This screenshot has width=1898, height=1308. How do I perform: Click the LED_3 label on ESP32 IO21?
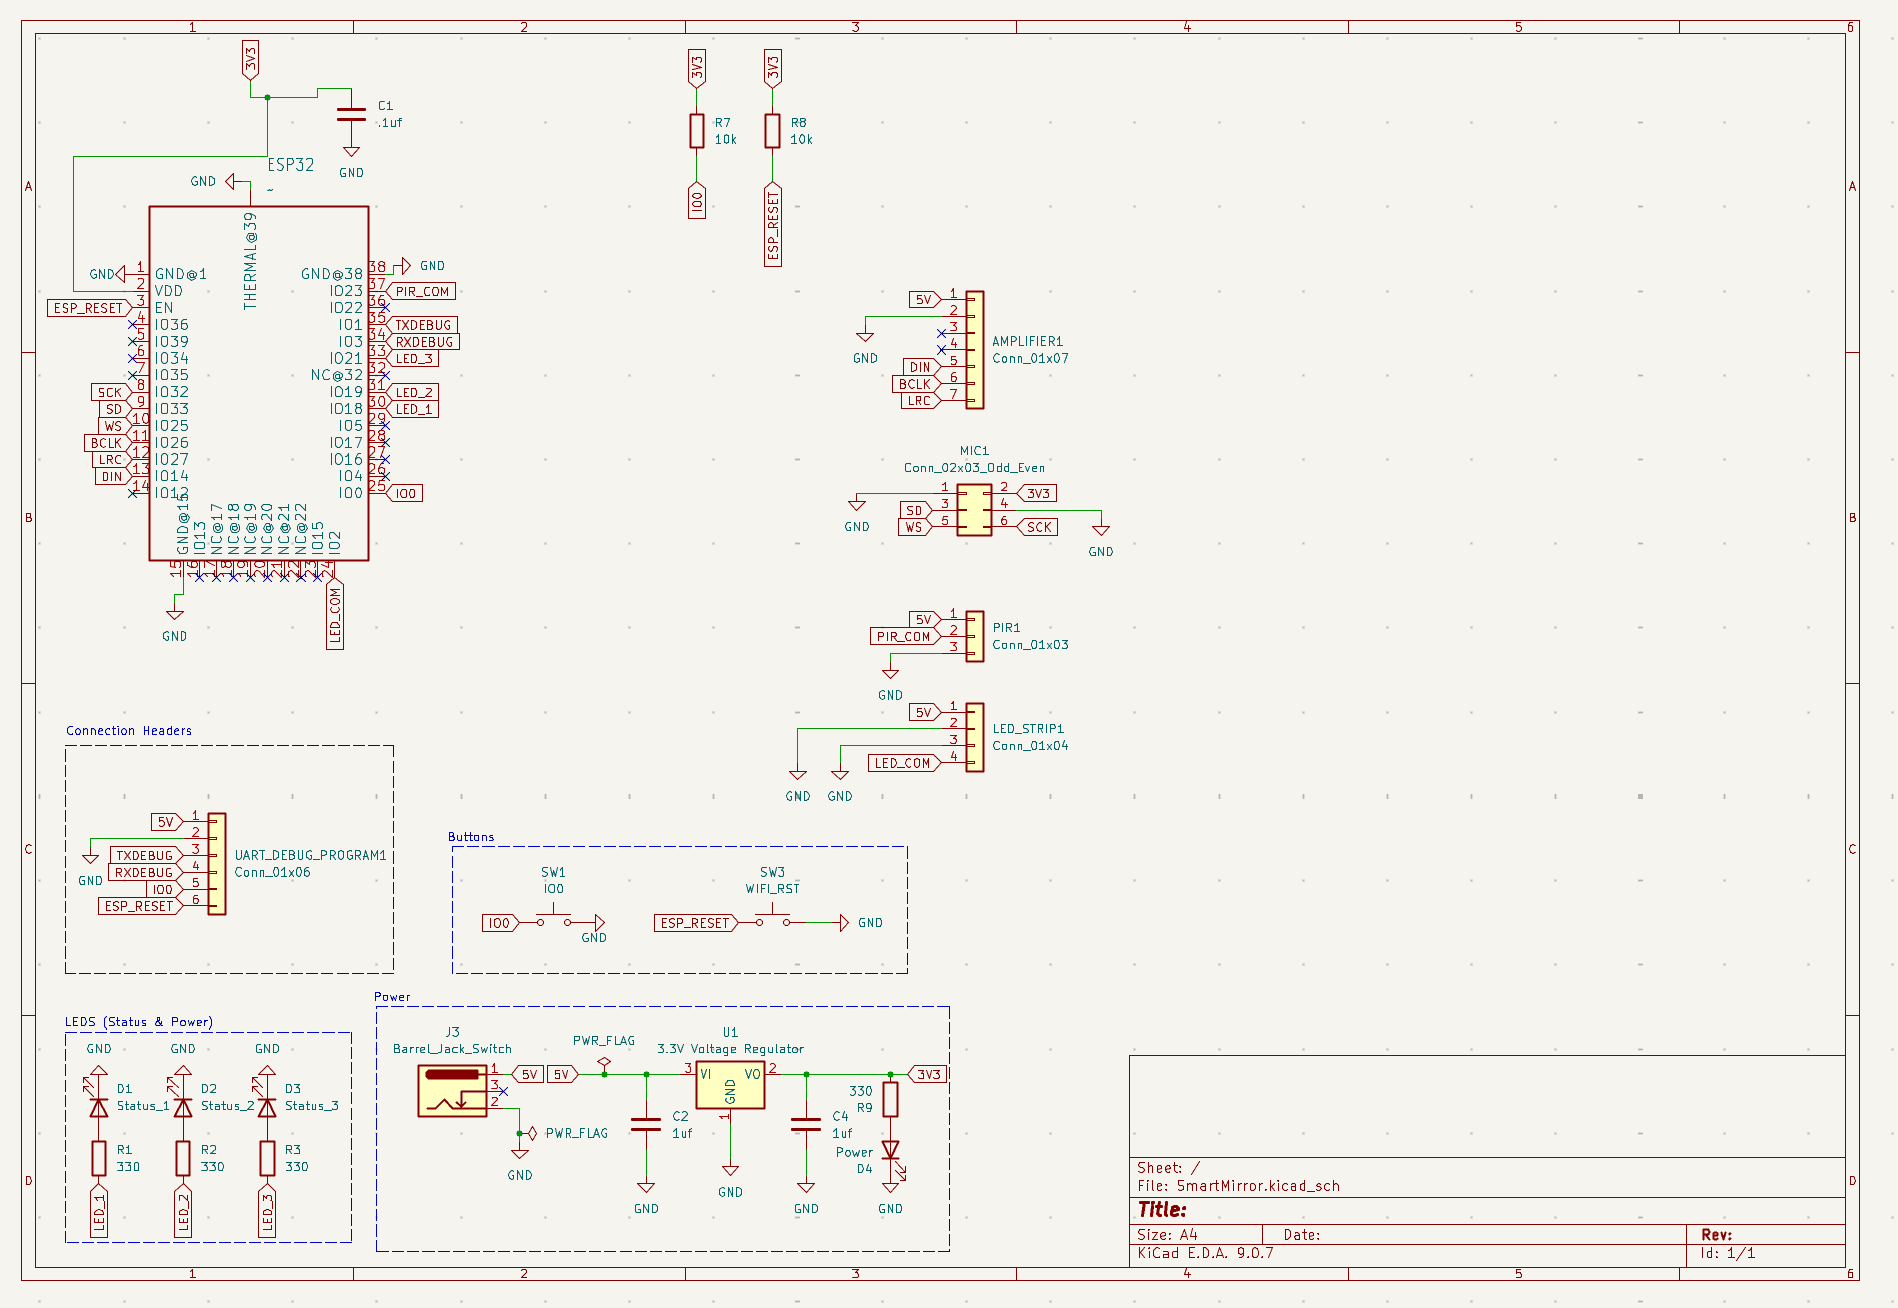pyautogui.click(x=413, y=359)
